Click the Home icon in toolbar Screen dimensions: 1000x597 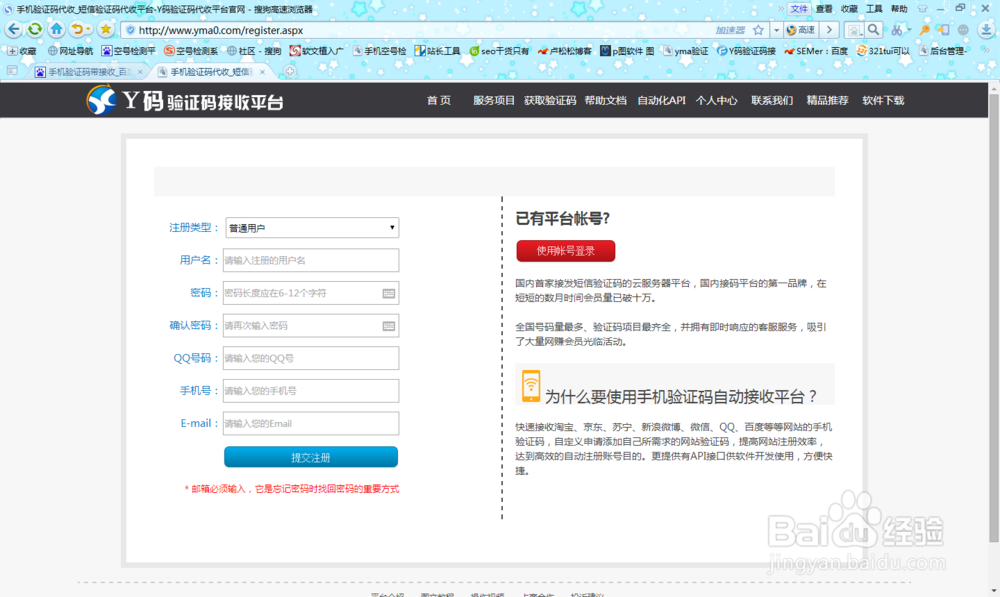coord(56,29)
